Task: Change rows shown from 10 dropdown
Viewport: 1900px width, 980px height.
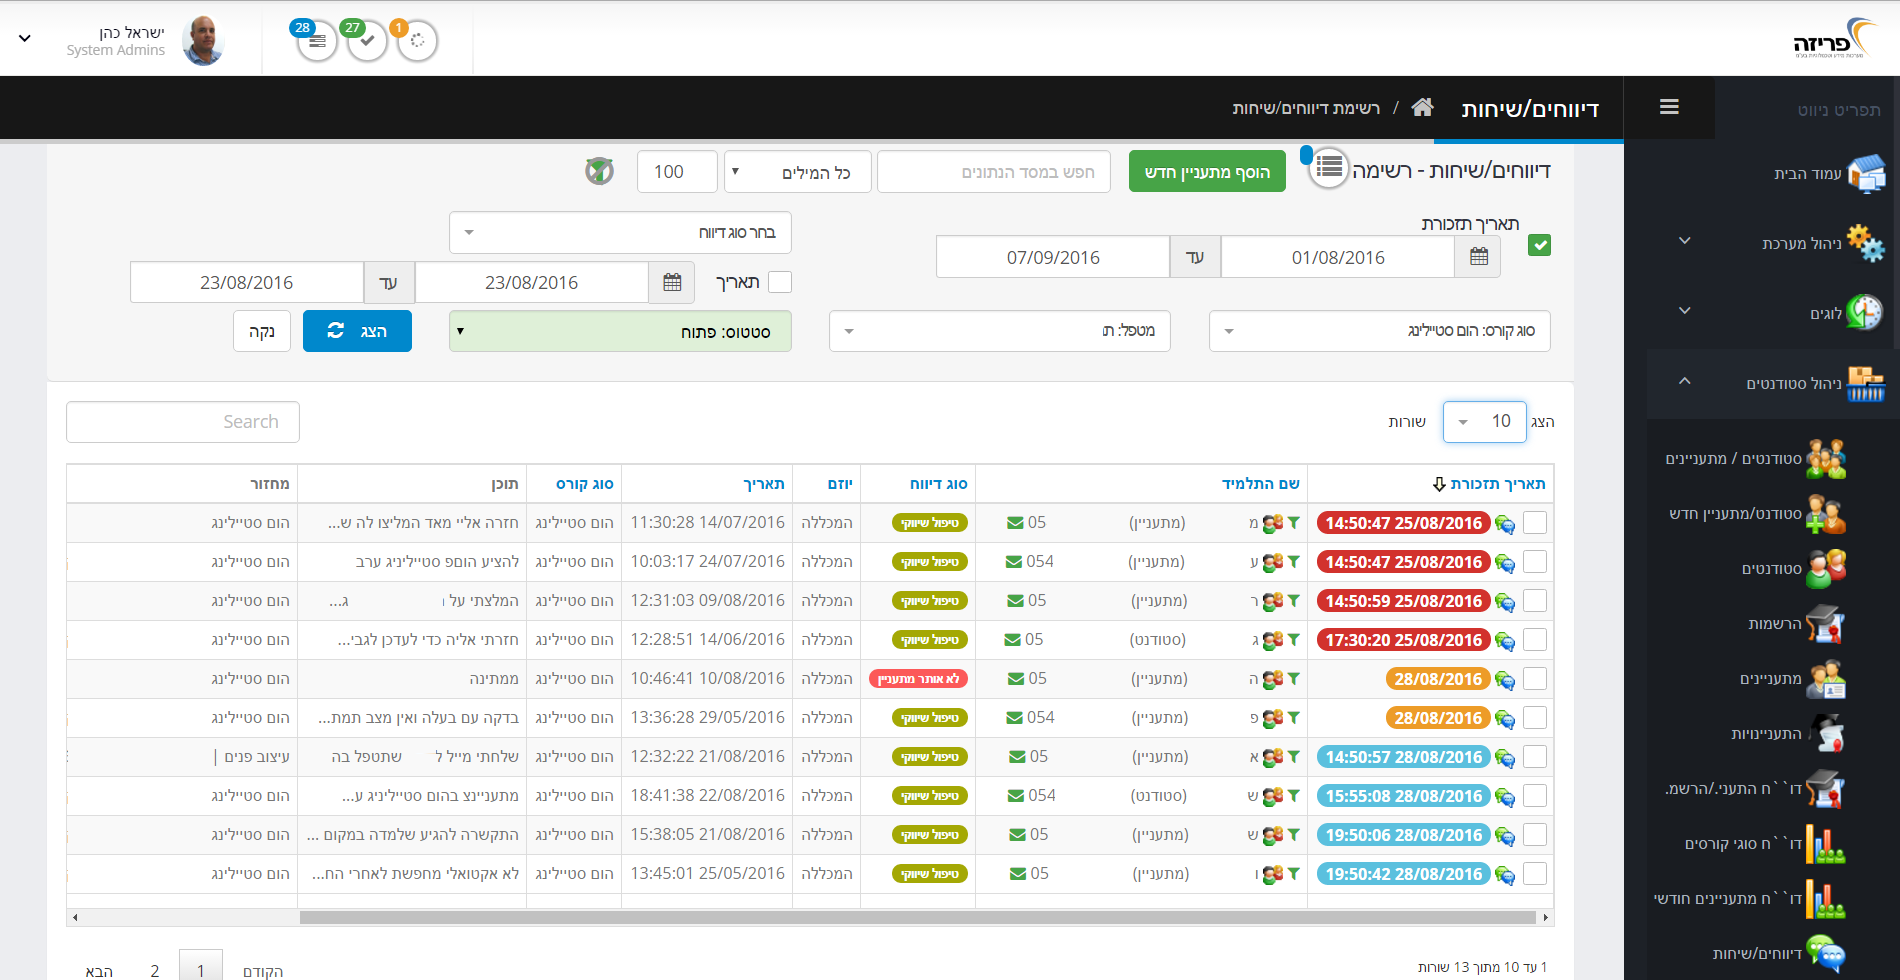Action: click(1484, 421)
